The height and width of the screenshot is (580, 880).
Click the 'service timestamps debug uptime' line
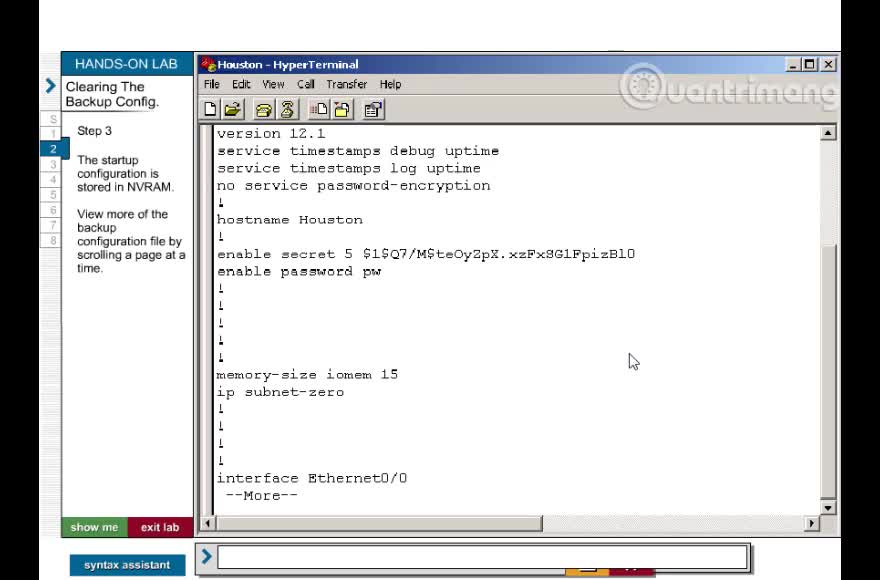[x=358, y=151]
